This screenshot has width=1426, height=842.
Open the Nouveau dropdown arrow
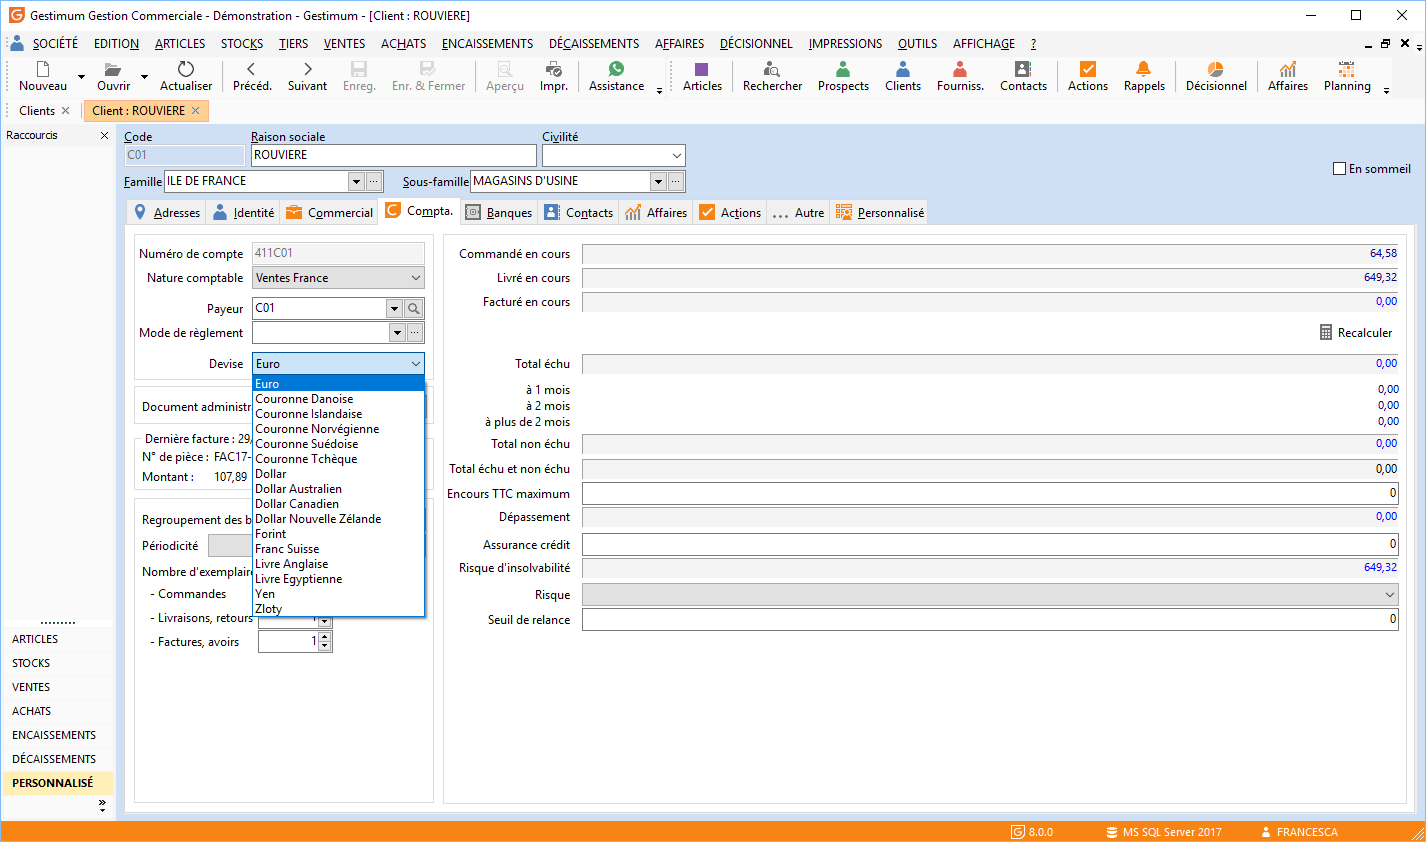(81, 76)
